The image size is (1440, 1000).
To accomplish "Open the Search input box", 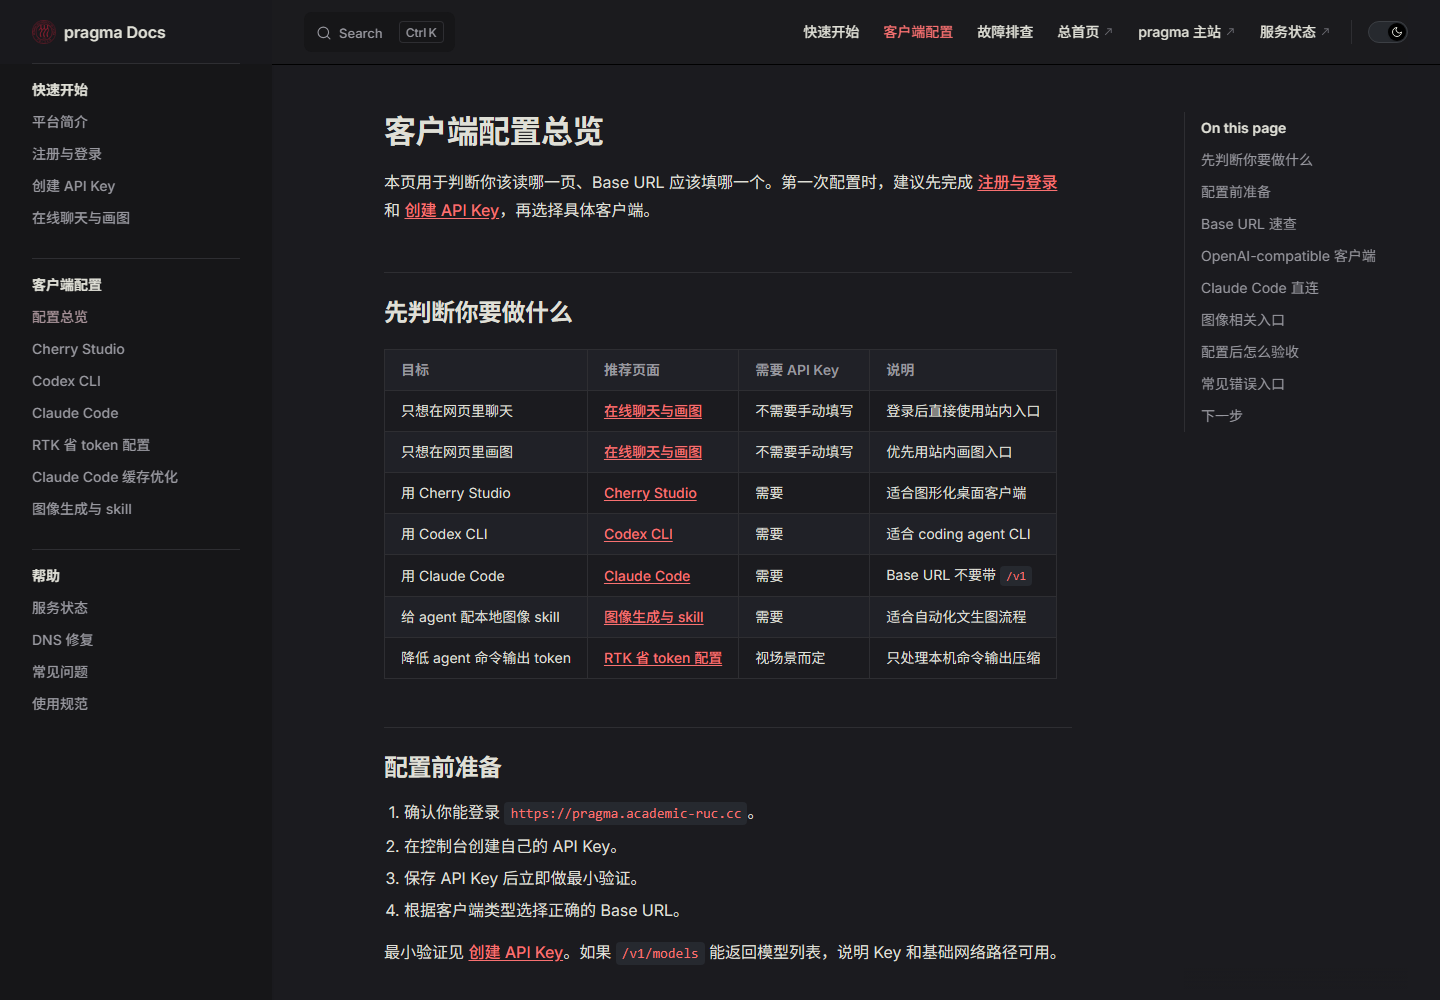I will point(379,33).
